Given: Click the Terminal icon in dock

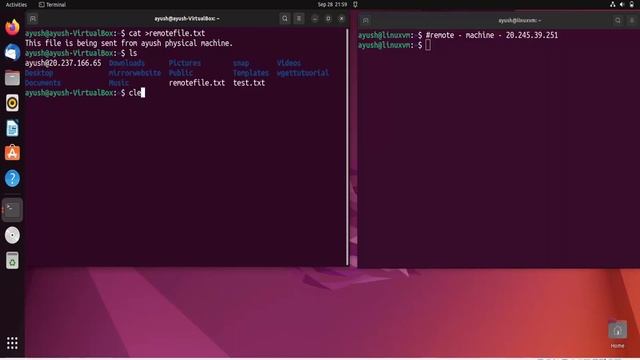Looking at the screenshot, I should point(12,209).
